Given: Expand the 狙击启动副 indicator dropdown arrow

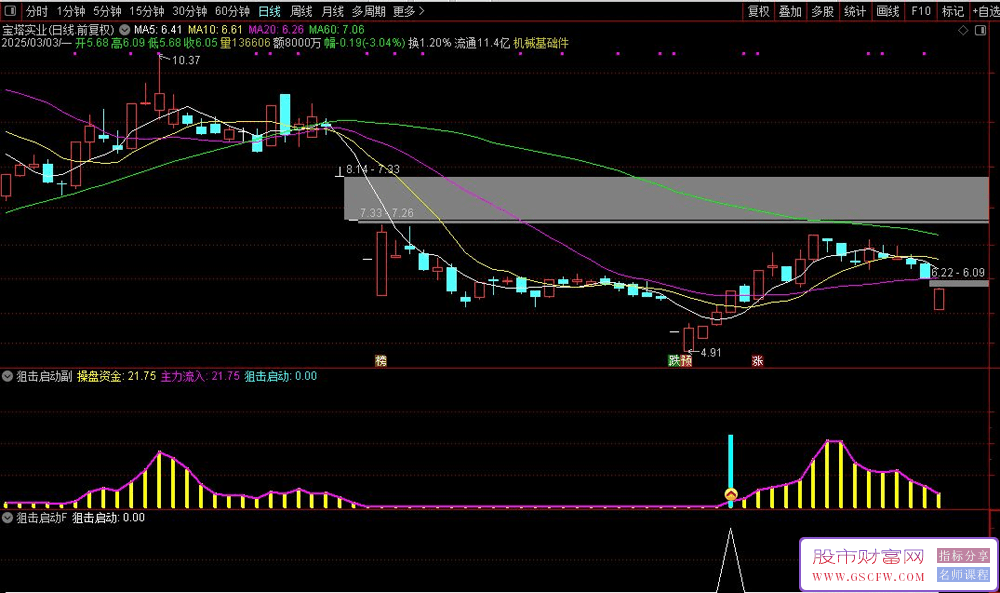Looking at the screenshot, I should [x=8, y=376].
